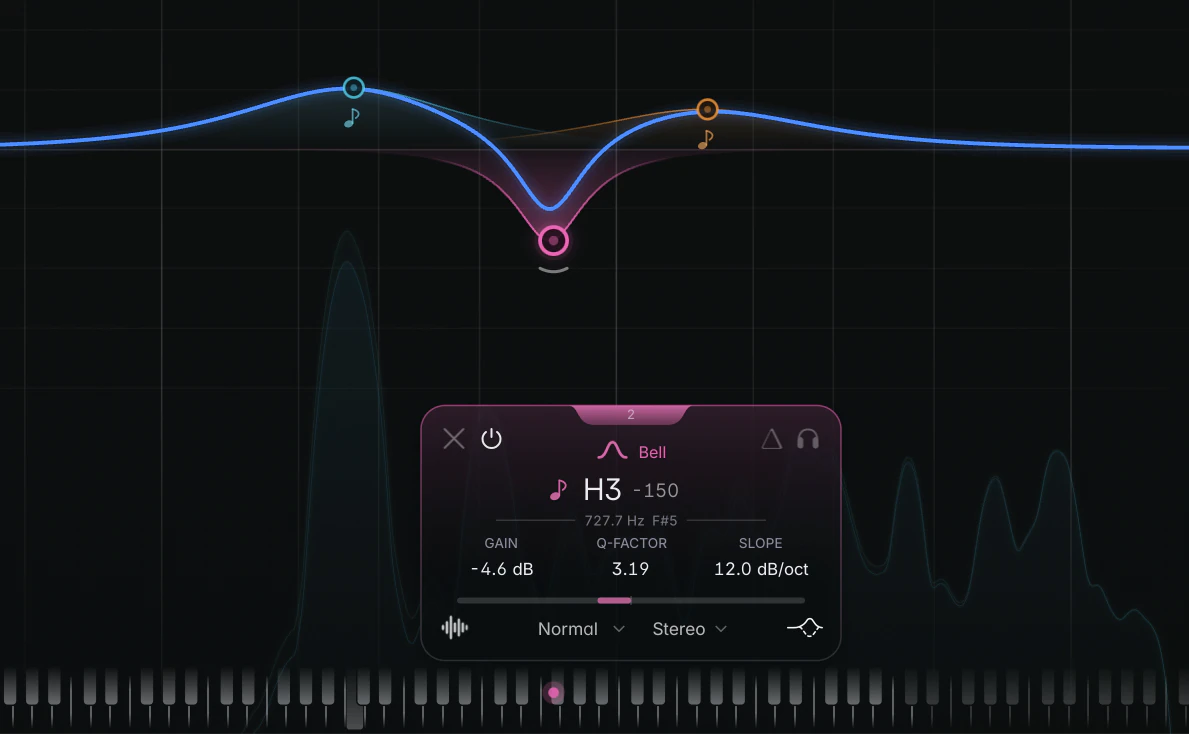This screenshot has height=734, width=1189.
Task: Click the pink note icon beside H3
Action: coord(558,490)
